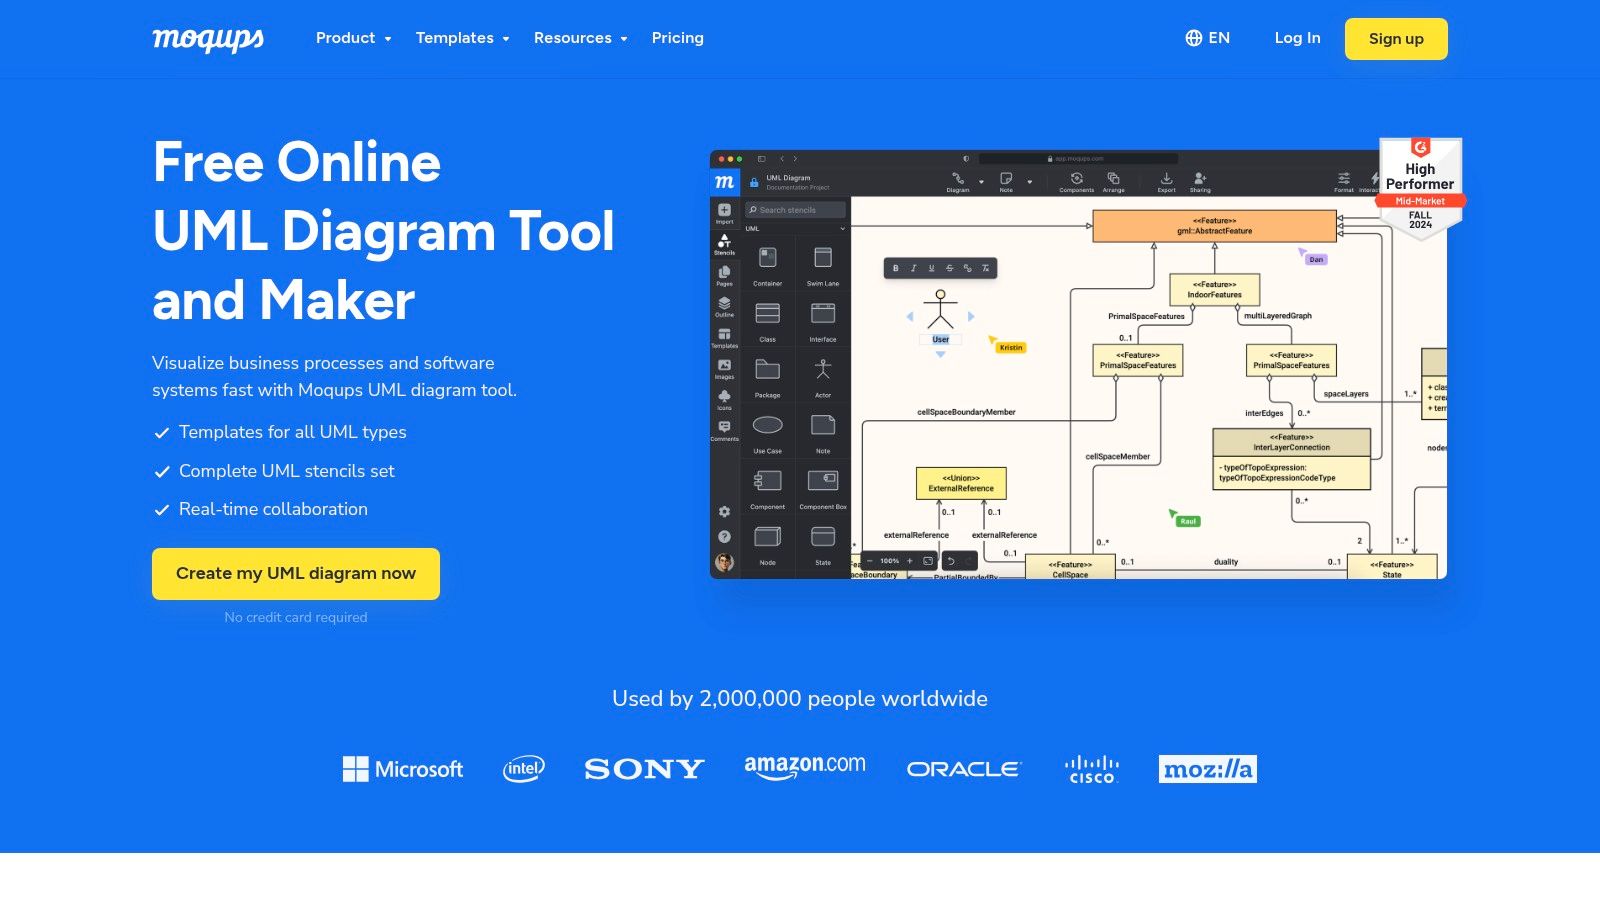Select the Package stencil
Image resolution: width=1600 pixels, height=900 pixels.
pos(768,377)
